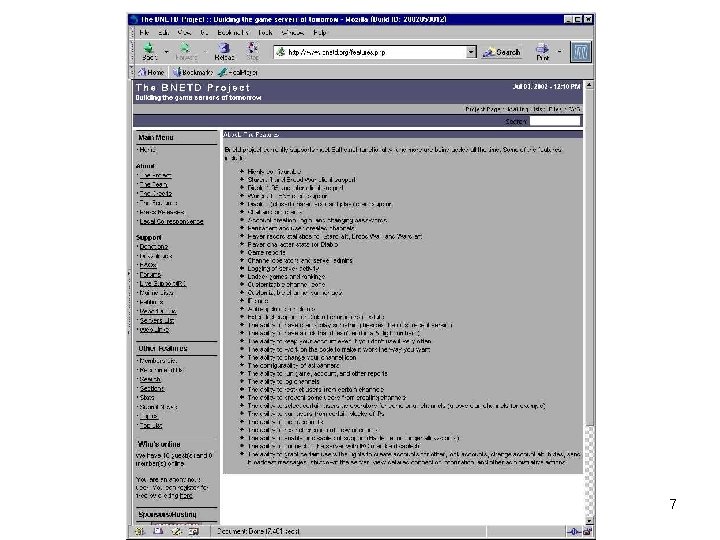
Task: Print the page using Print icon
Action: 543,51
